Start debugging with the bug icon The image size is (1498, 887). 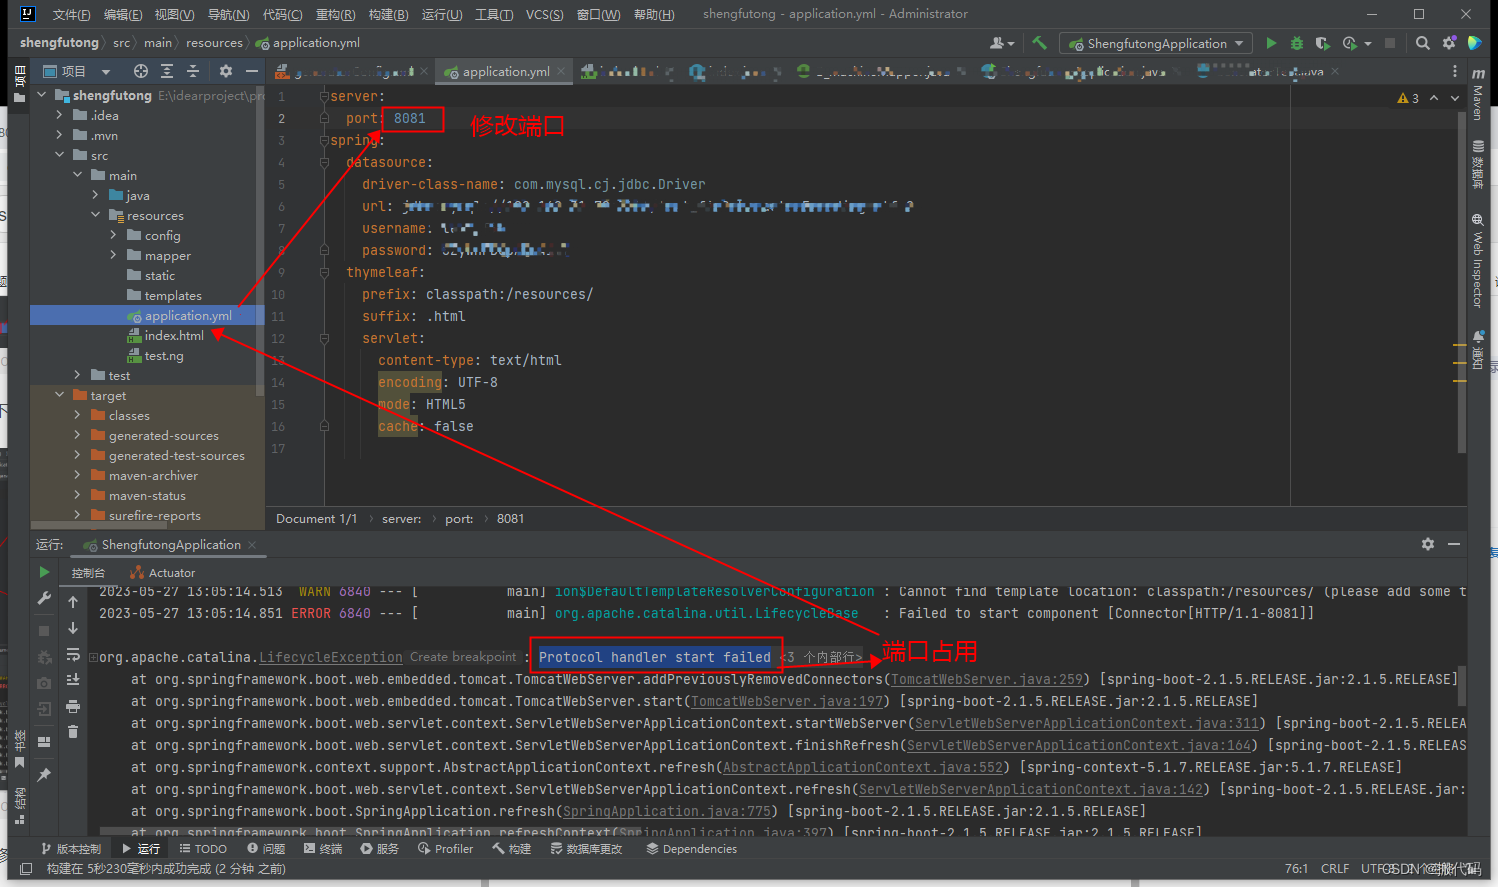(1297, 43)
